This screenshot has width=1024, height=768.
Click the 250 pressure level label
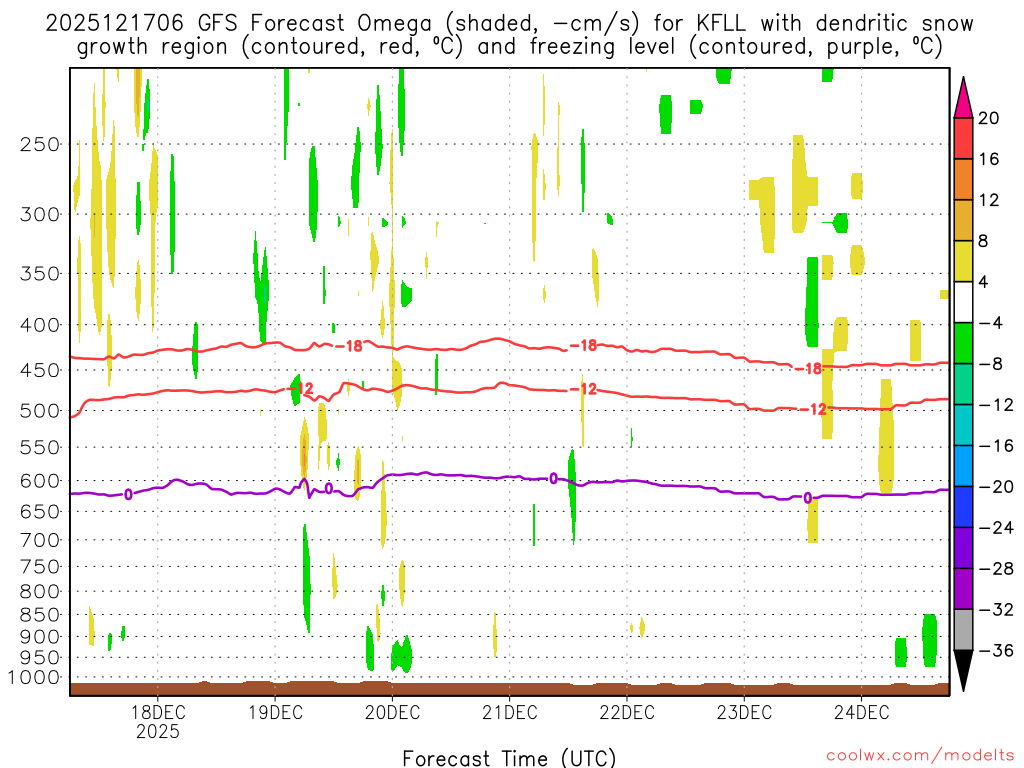[x=40, y=144]
